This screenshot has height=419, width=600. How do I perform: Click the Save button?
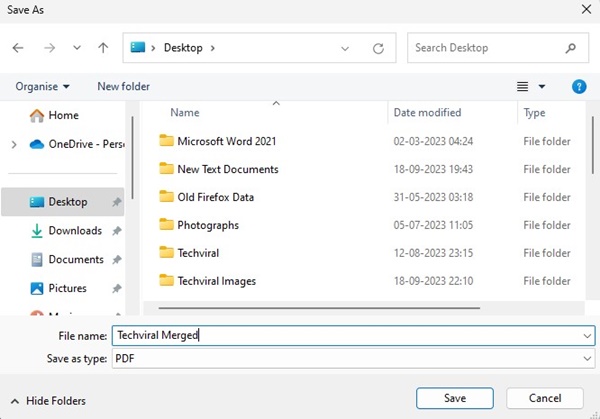click(x=455, y=398)
